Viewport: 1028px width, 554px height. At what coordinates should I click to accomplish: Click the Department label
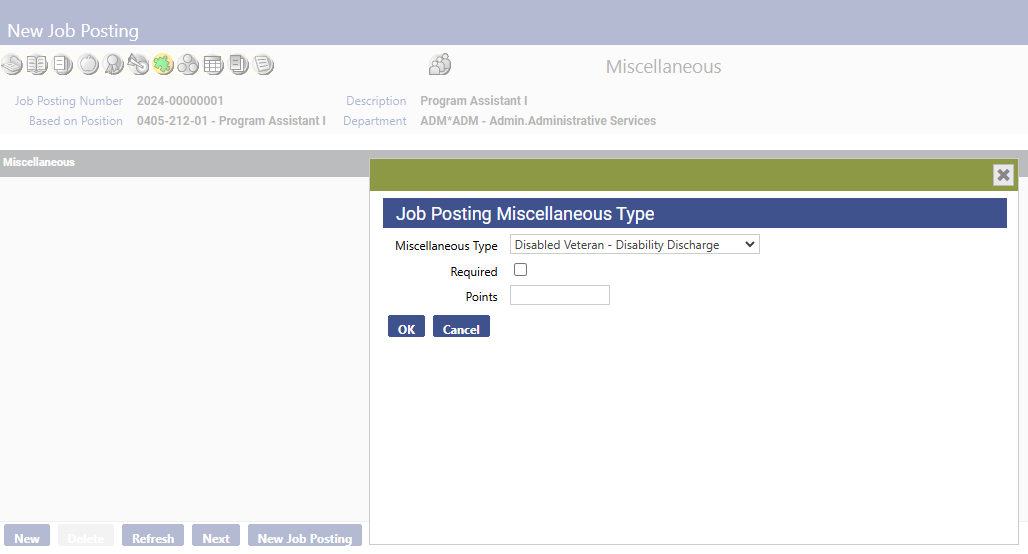pyautogui.click(x=374, y=121)
